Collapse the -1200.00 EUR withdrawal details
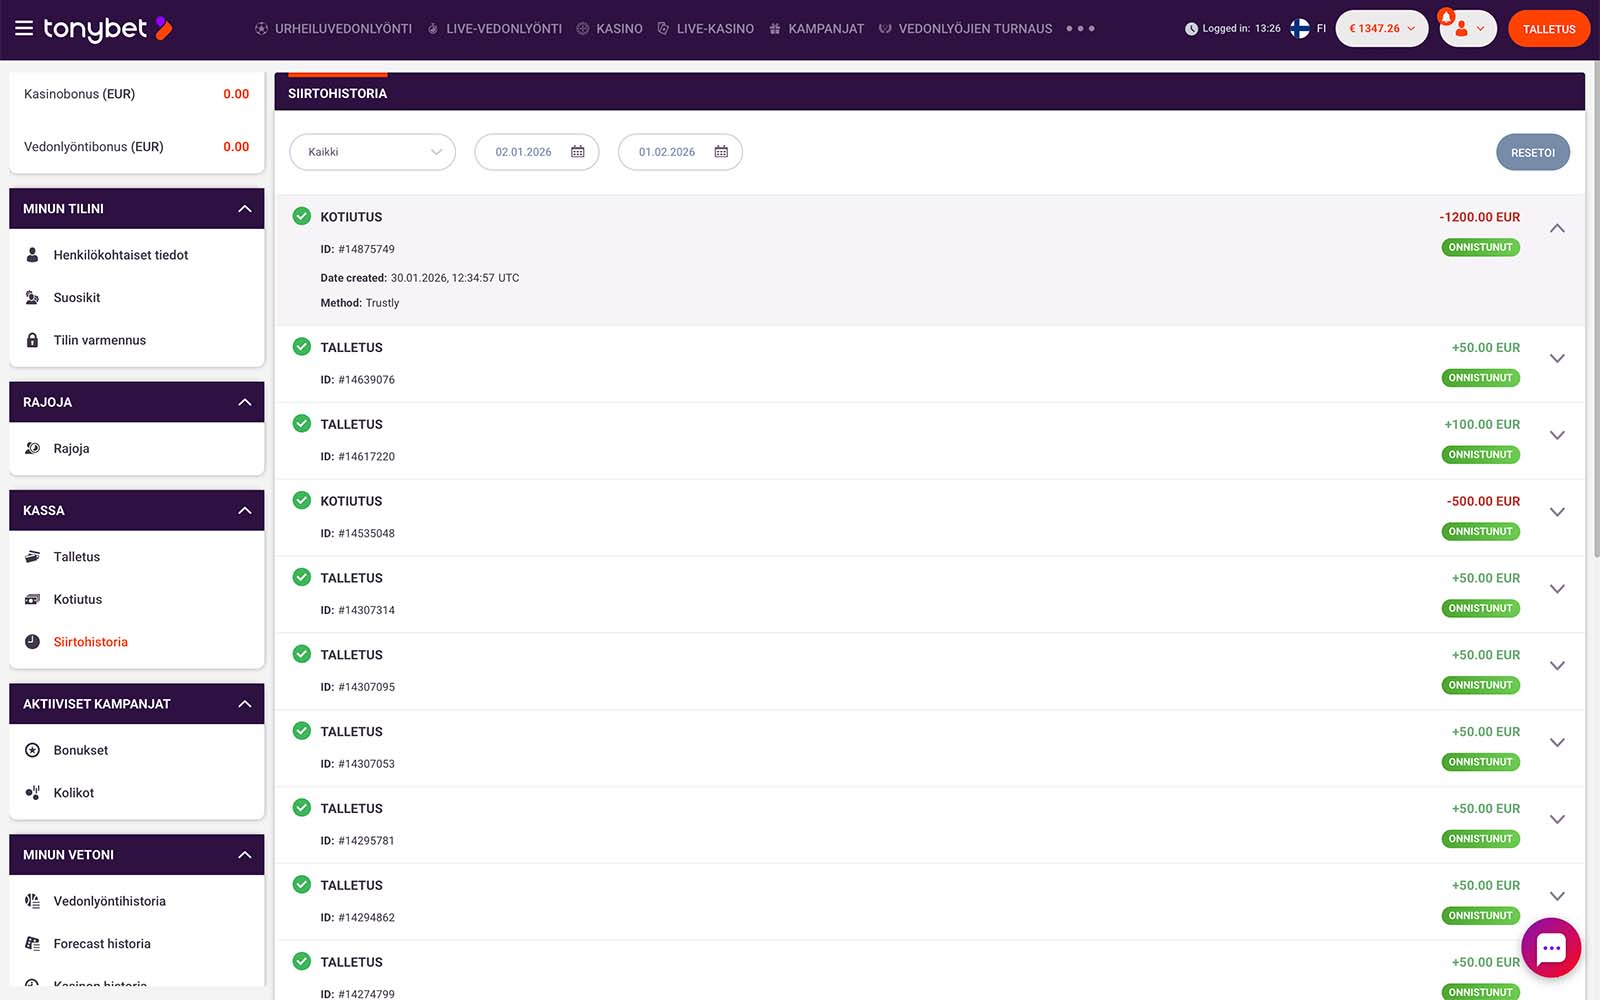Screen dimensions: 1600x1000 [1557, 229]
